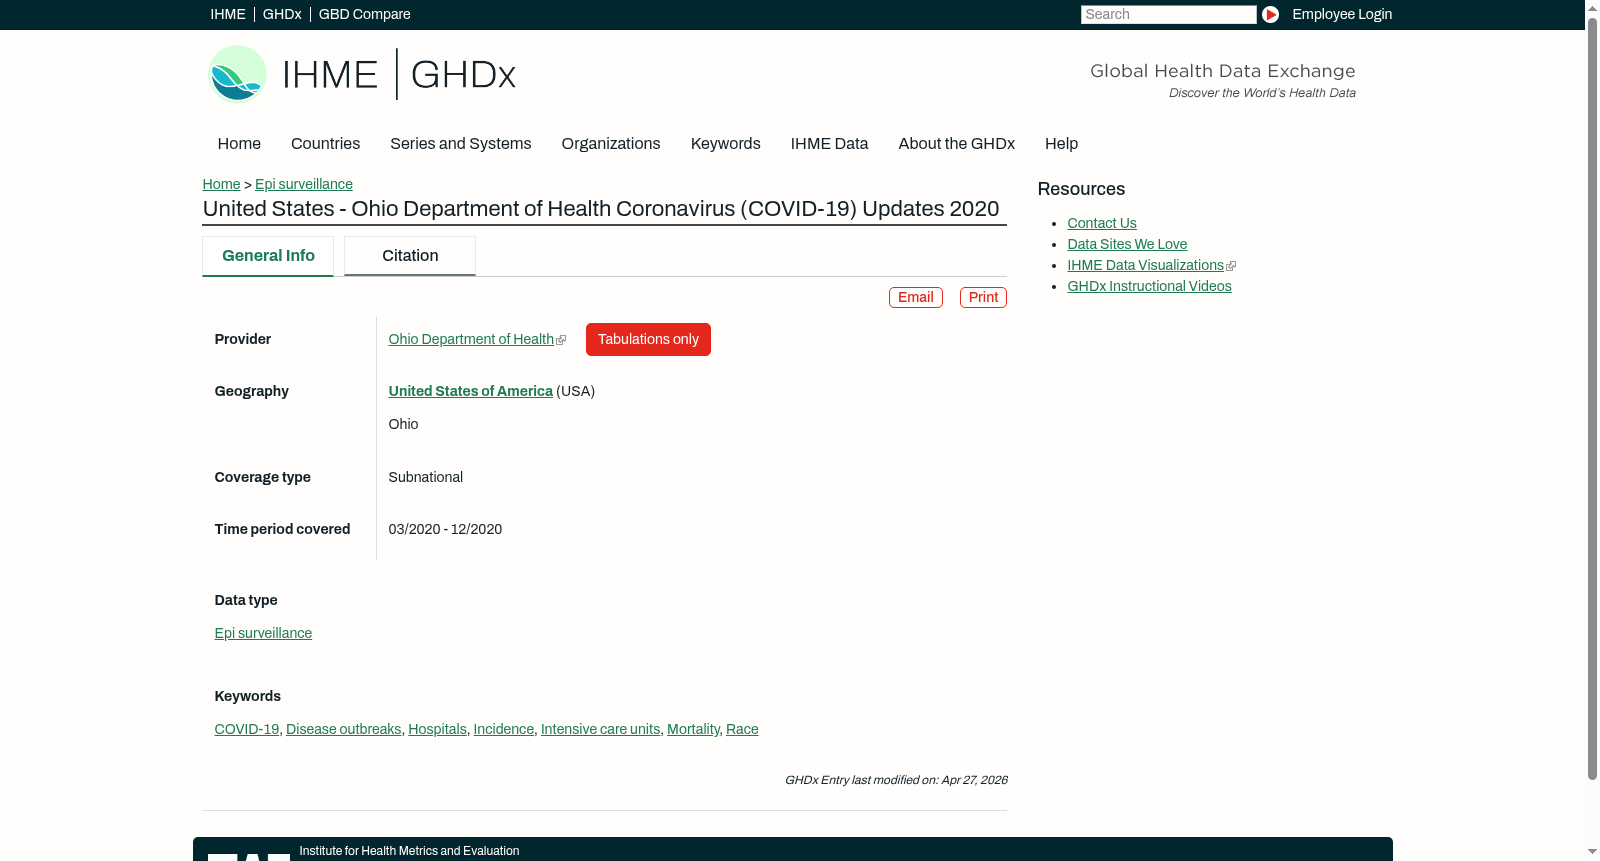Click the Tabulations only red badge
This screenshot has height=861, width=1600.
coord(648,339)
